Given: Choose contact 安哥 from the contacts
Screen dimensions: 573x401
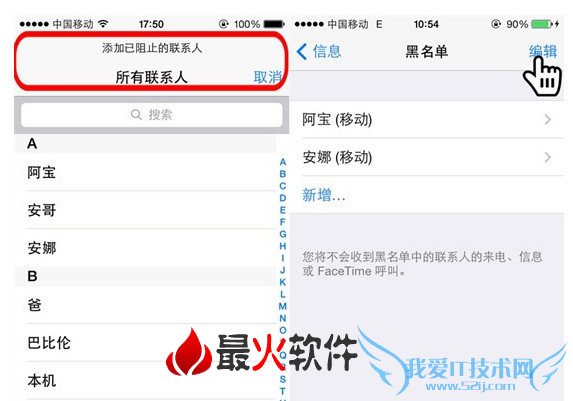Looking at the screenshot, I should point(145,210).
